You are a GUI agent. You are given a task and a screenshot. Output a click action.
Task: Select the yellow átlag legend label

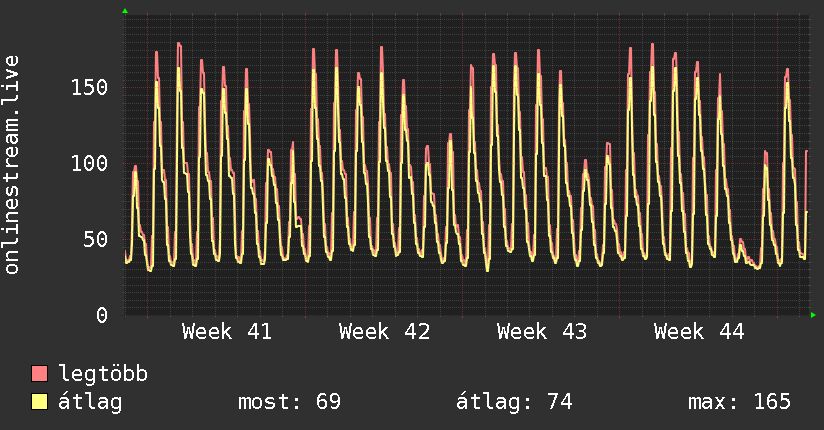click(x=90, y=402)
